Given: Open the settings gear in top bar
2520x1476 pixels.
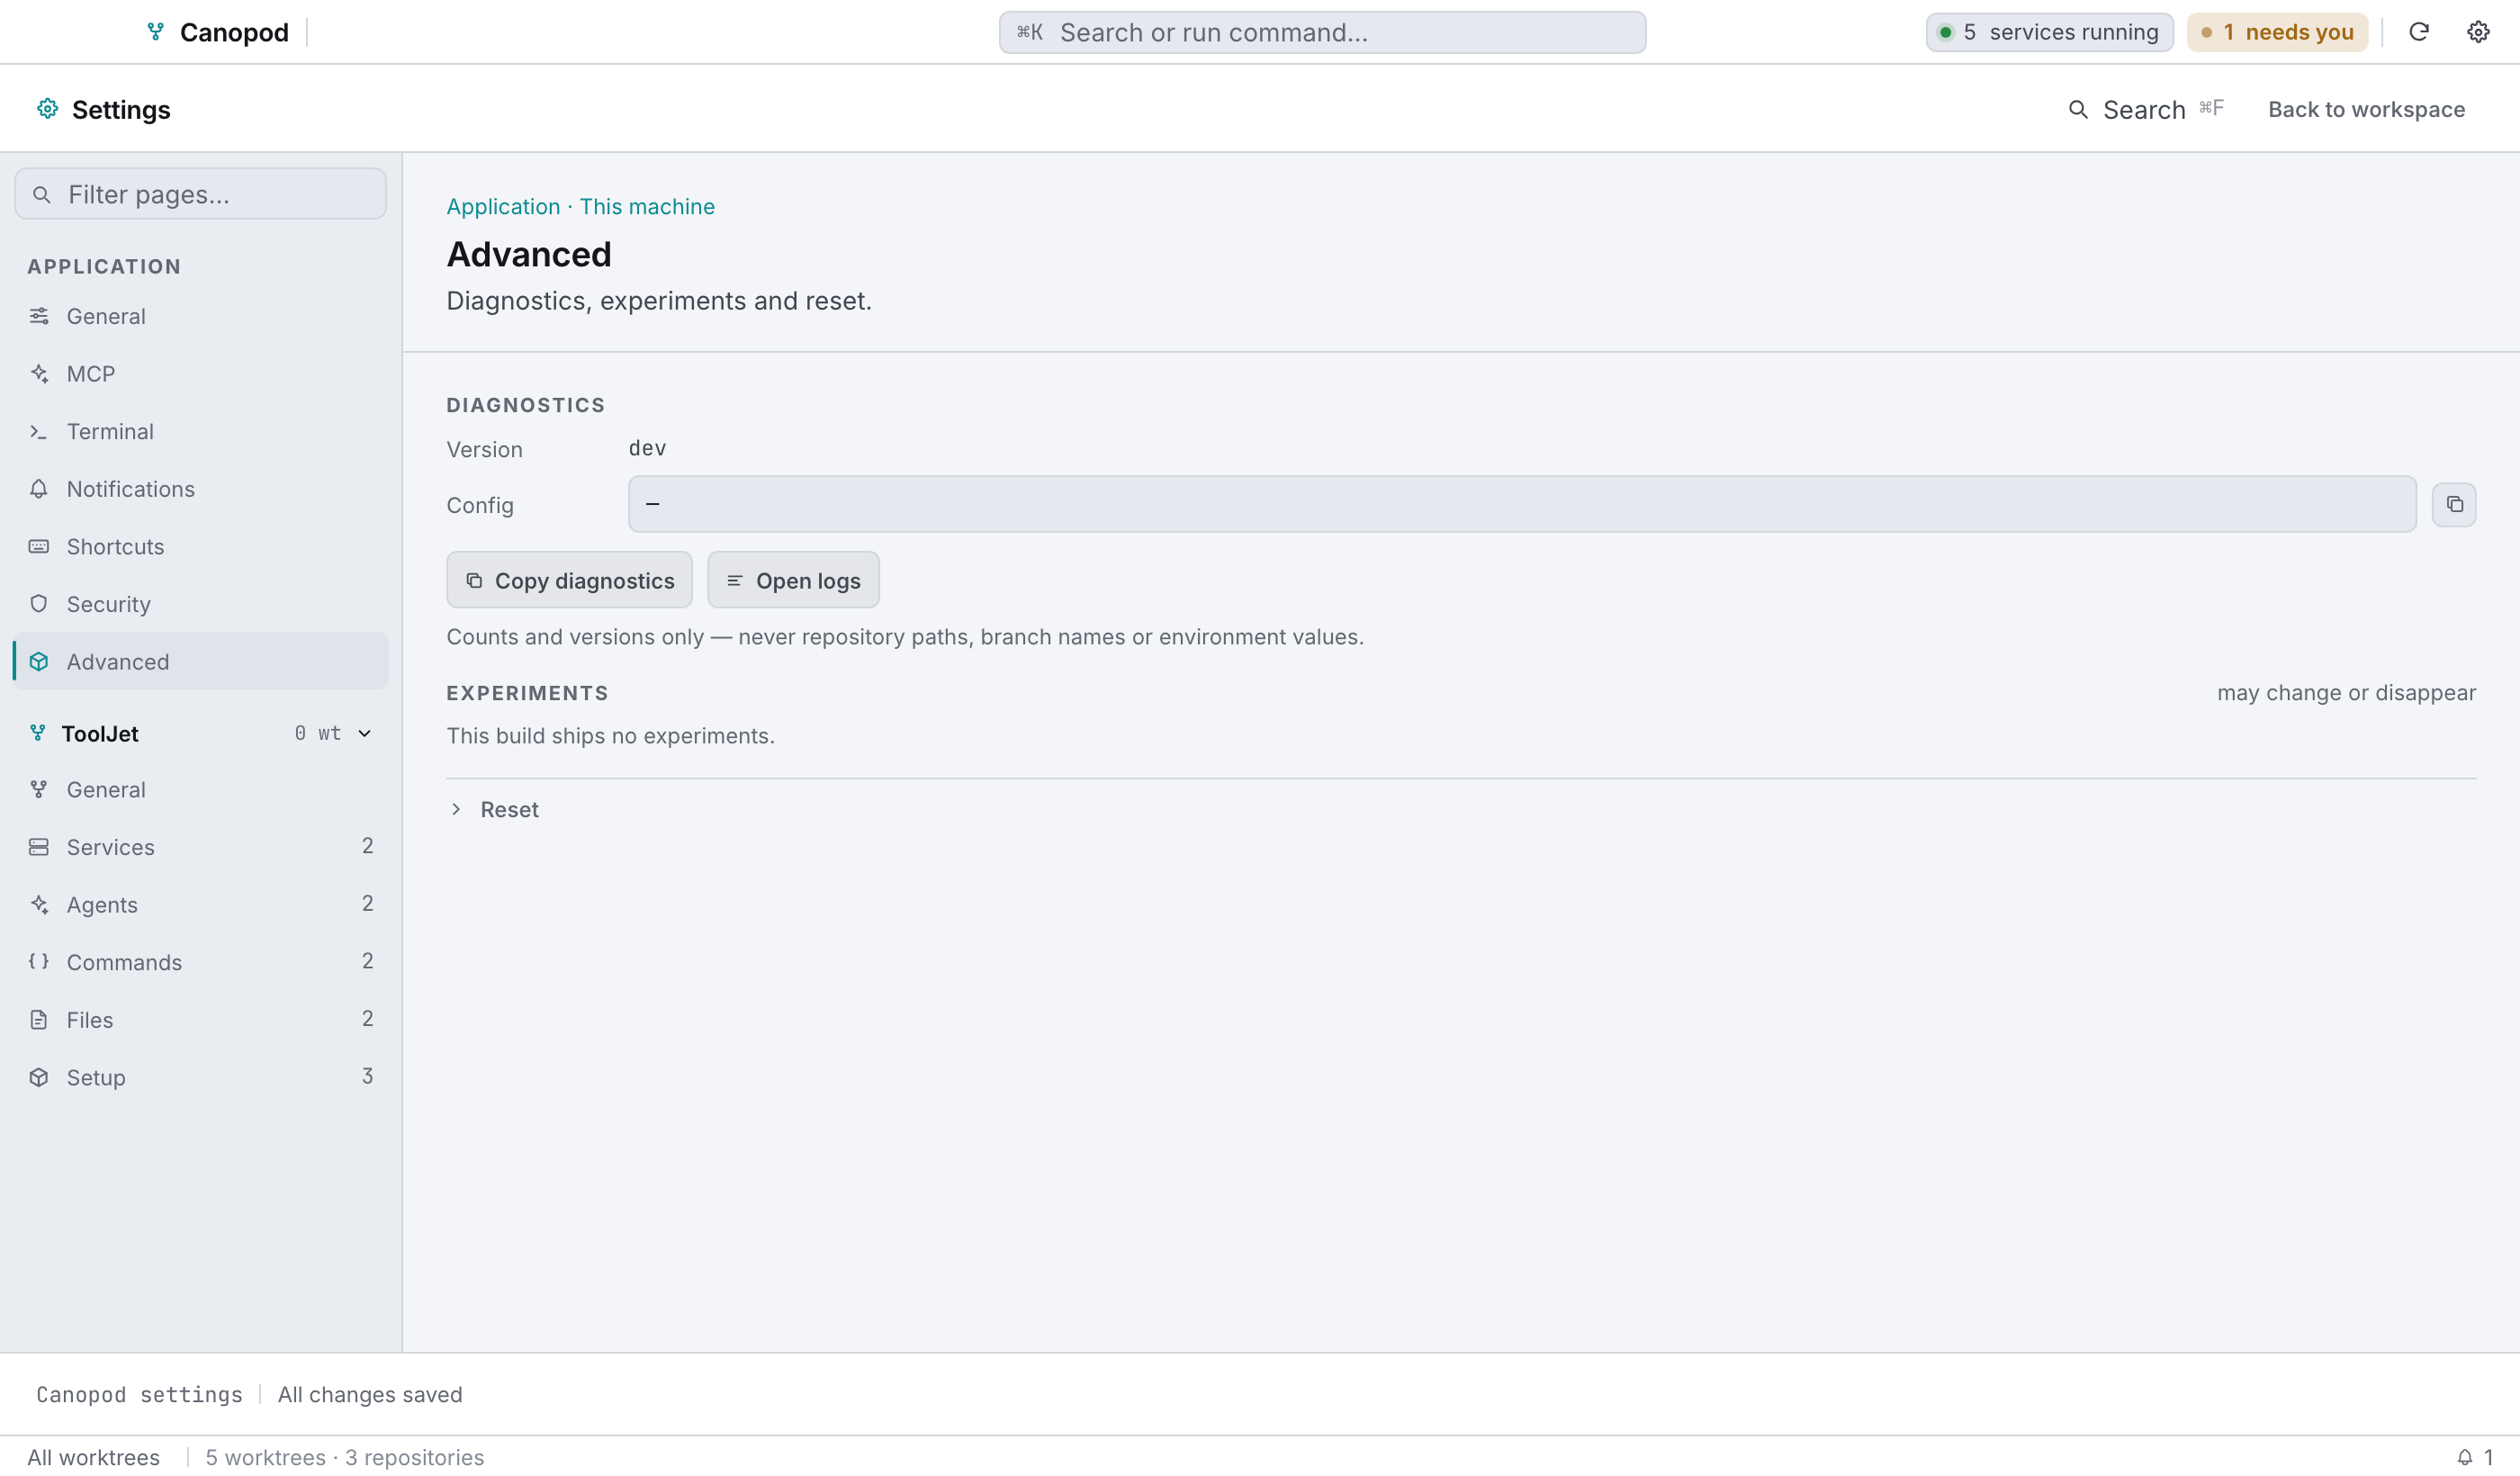Looking at the screenshot, I should pos(2477,32).
